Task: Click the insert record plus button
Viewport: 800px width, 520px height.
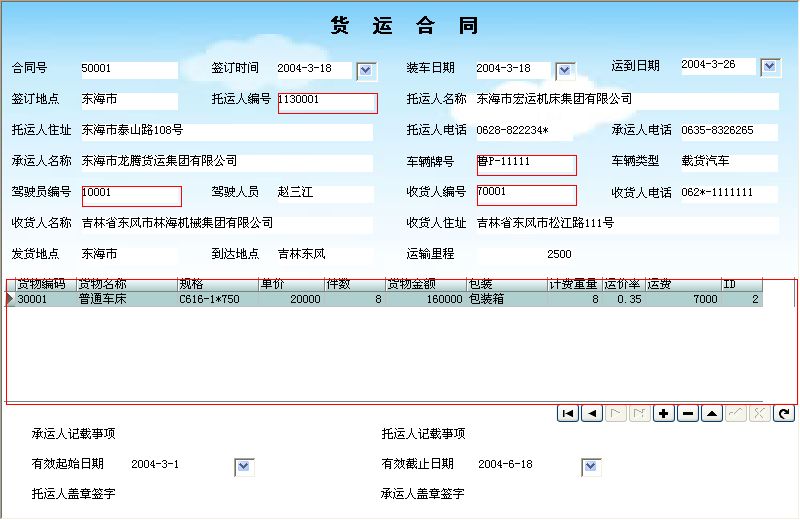Action: tap(664, 413)
